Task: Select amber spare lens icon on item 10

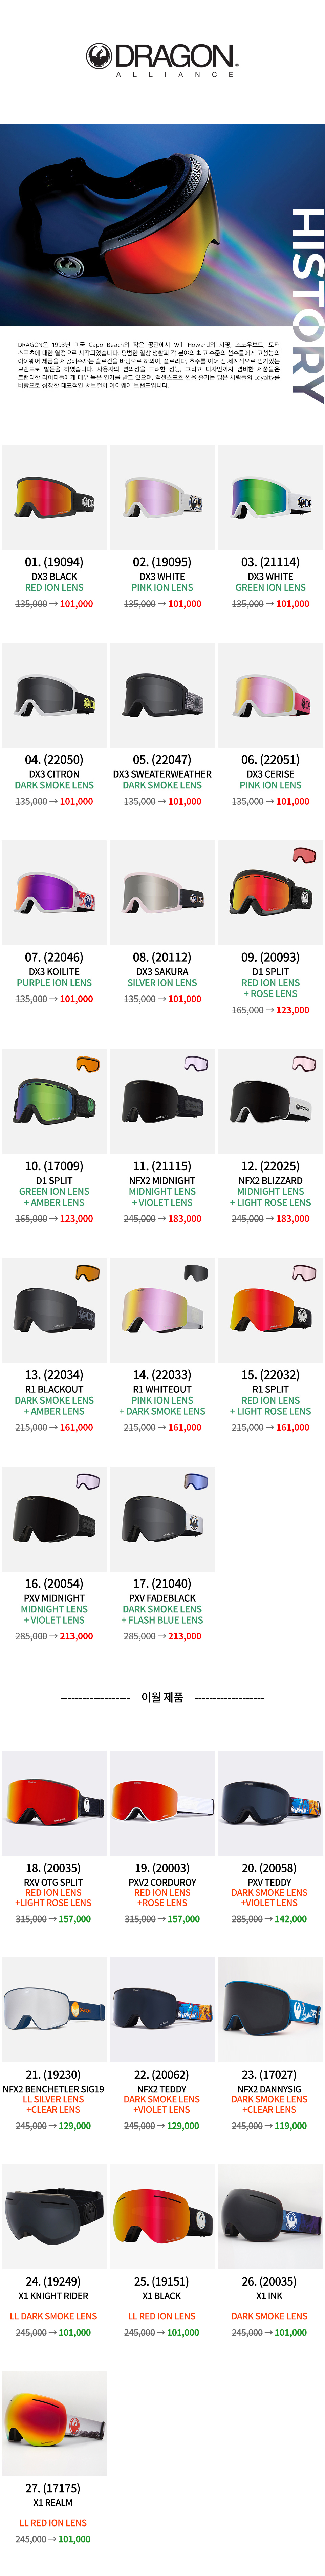Action: [88, 1064]
